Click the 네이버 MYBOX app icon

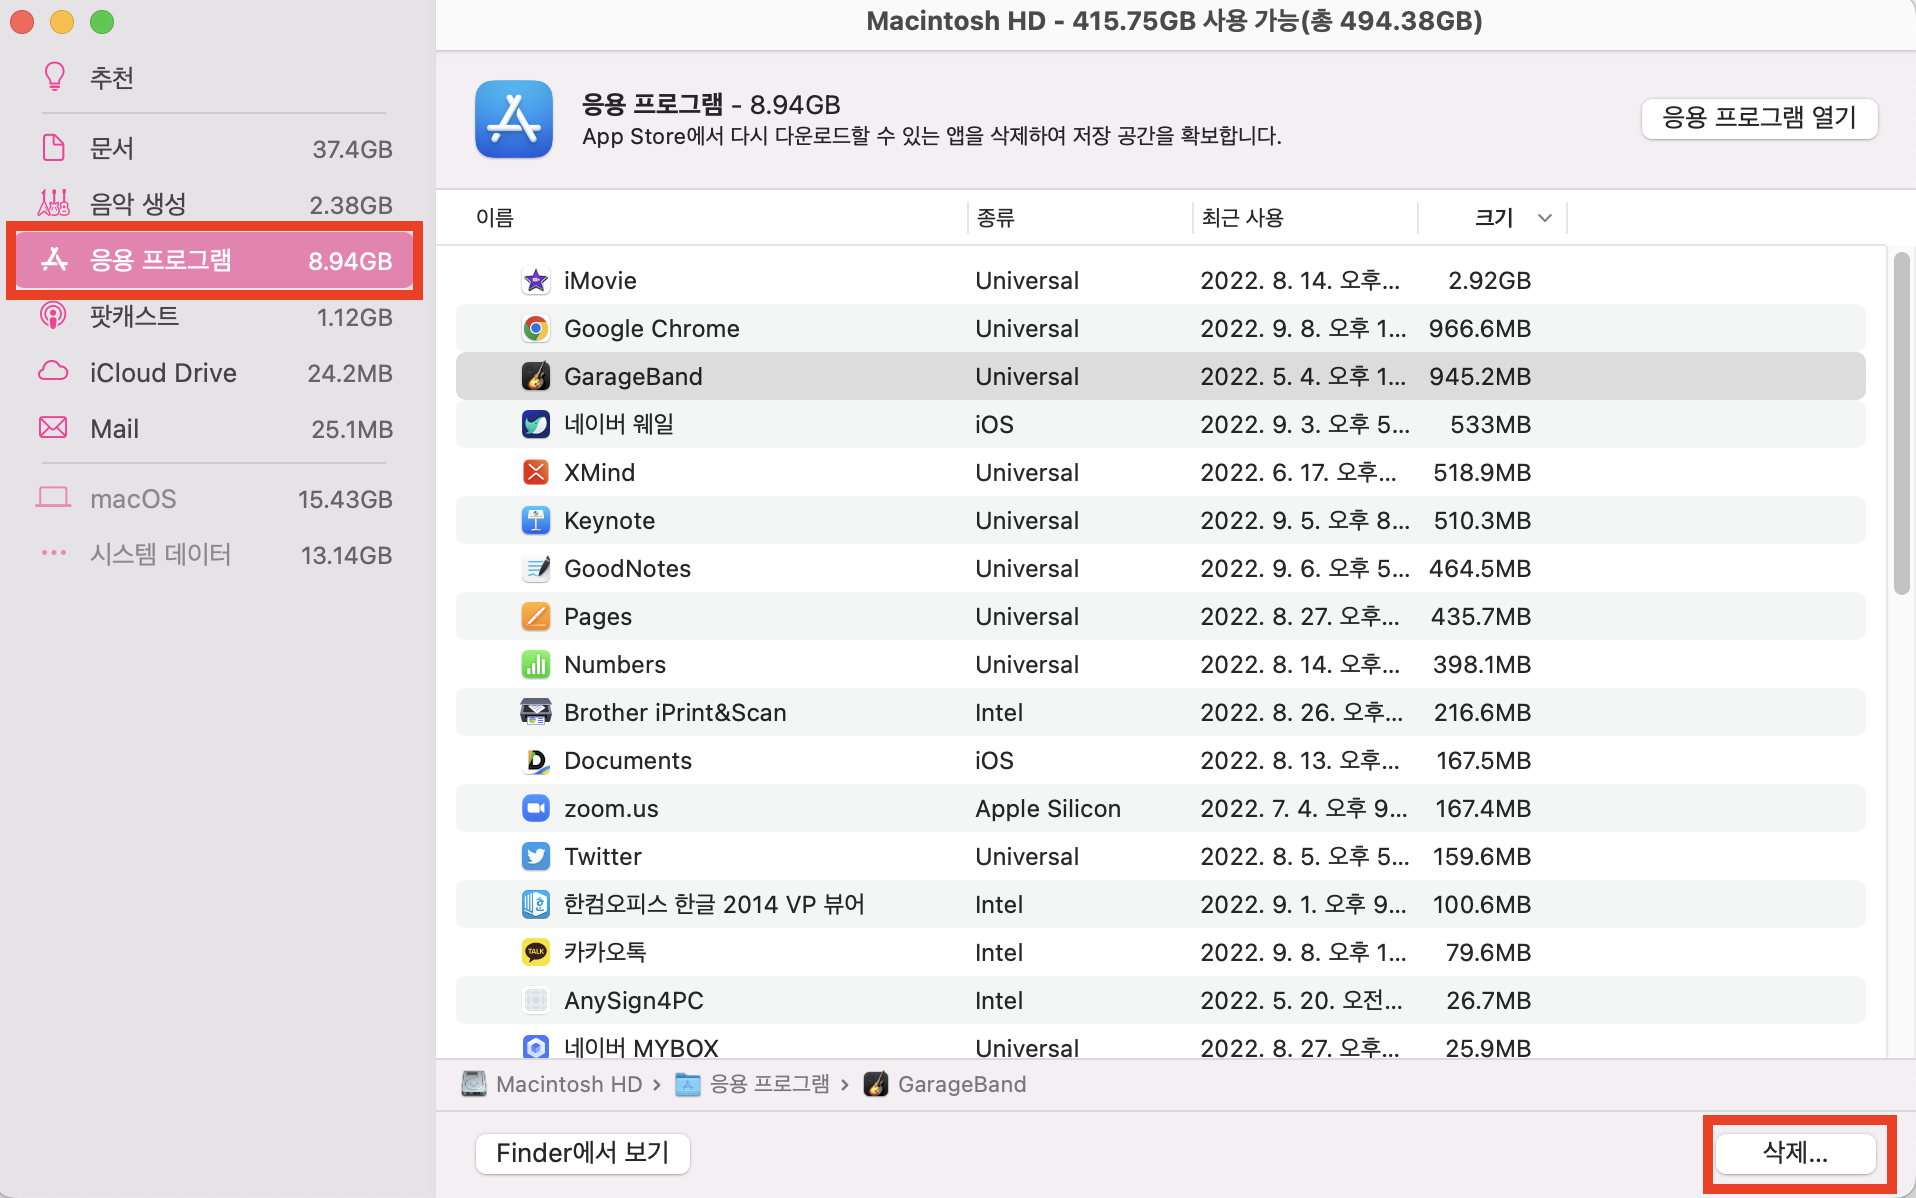point(536,1047)
